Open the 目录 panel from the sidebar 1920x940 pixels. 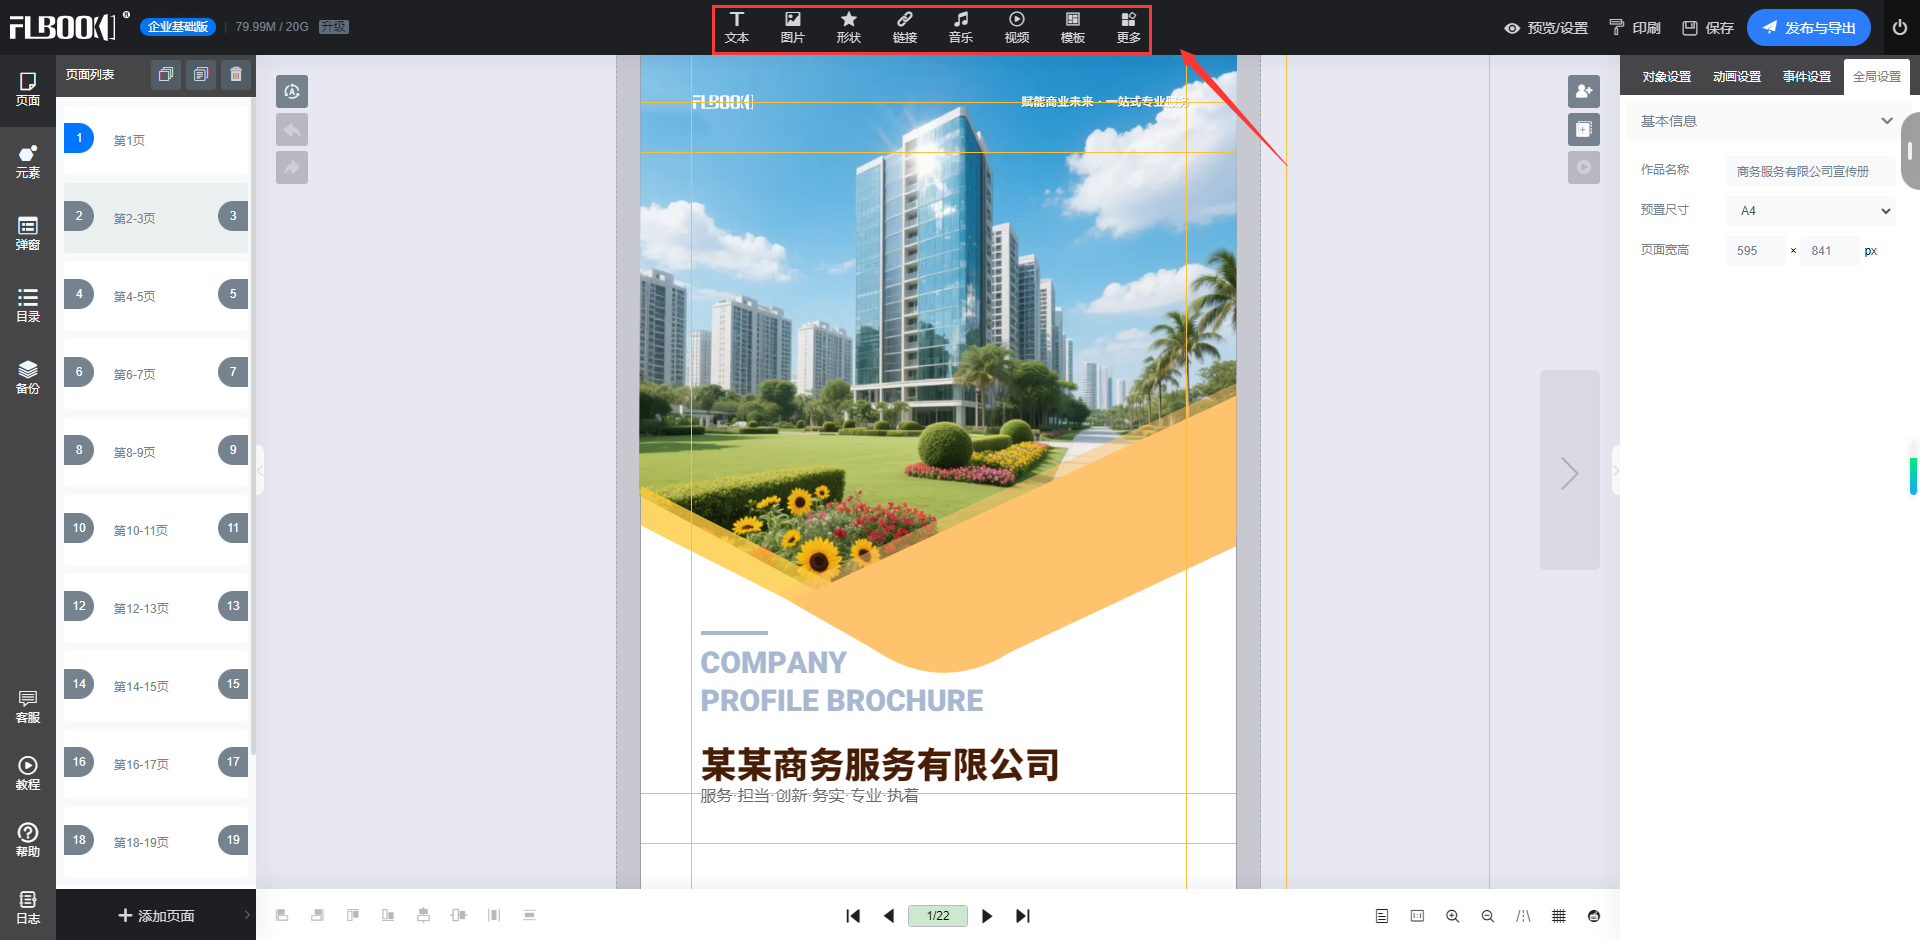point(27,302)
